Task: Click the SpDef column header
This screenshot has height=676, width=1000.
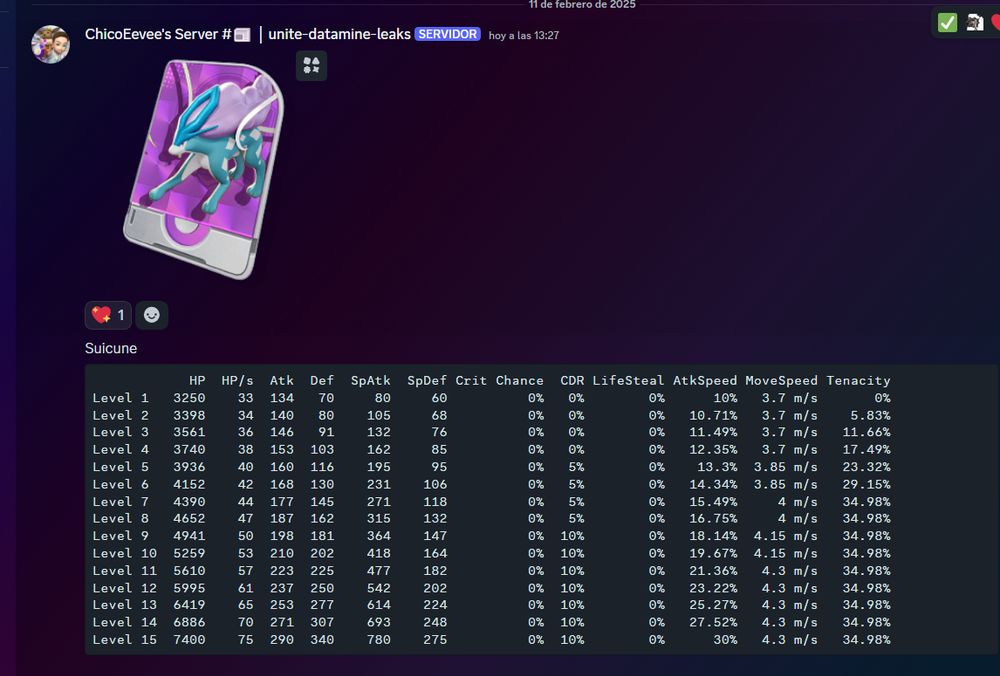Action: coord(427,381)
